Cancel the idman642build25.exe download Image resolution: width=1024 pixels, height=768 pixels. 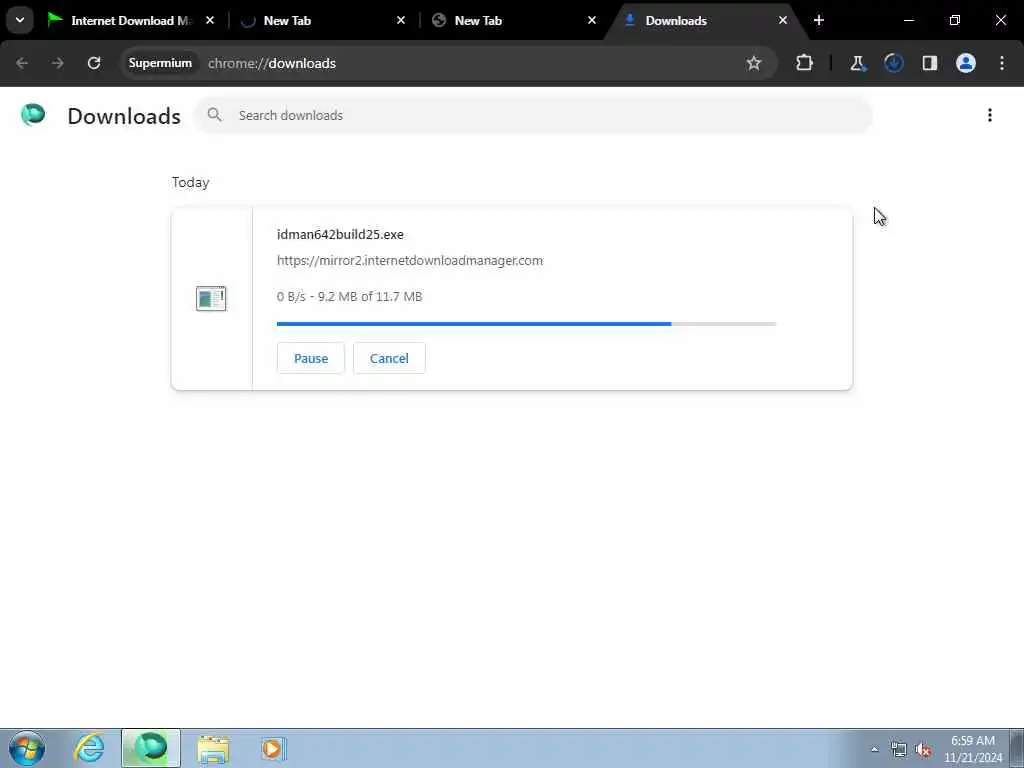point(389,358)
